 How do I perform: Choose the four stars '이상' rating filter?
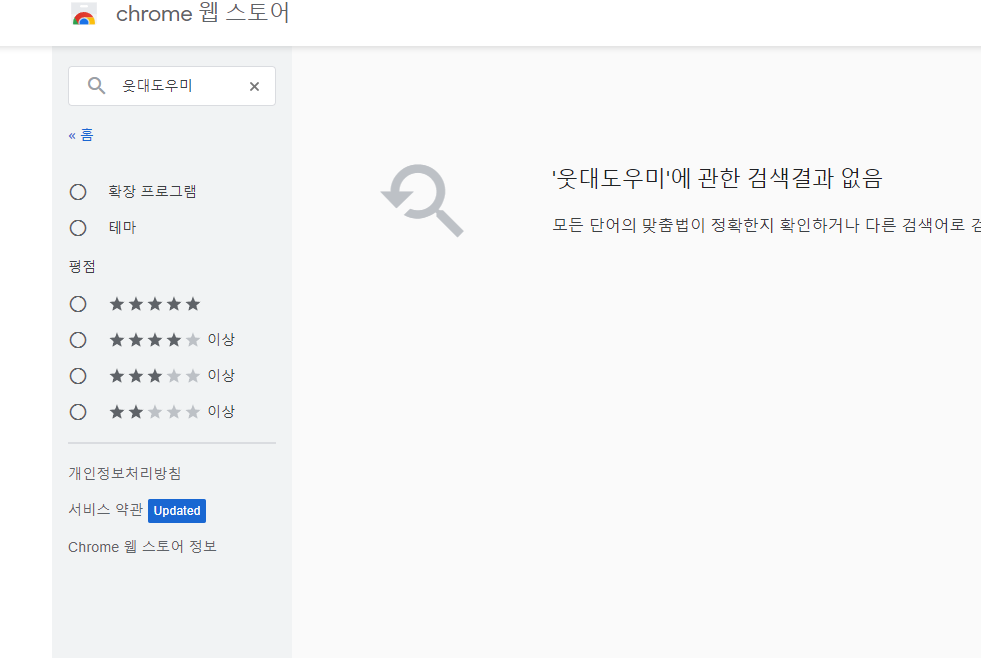click(78, 340)
